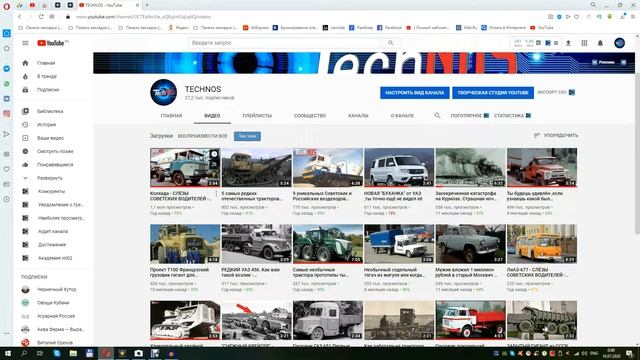This screenshot has height=360, width=640.
Task: Go back with the browser back arrow
Action: [x=19, y=17]
